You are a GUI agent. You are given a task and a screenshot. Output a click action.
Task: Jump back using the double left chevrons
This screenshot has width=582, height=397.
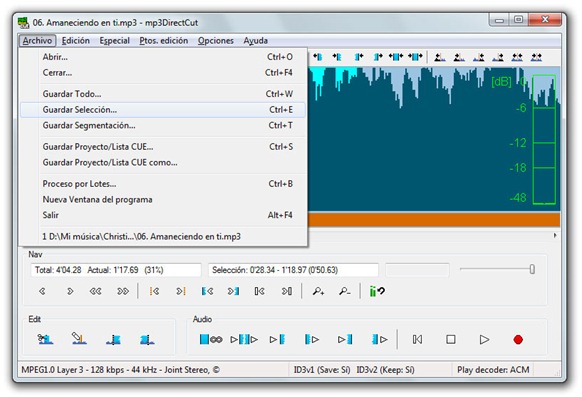click(96, 291)
